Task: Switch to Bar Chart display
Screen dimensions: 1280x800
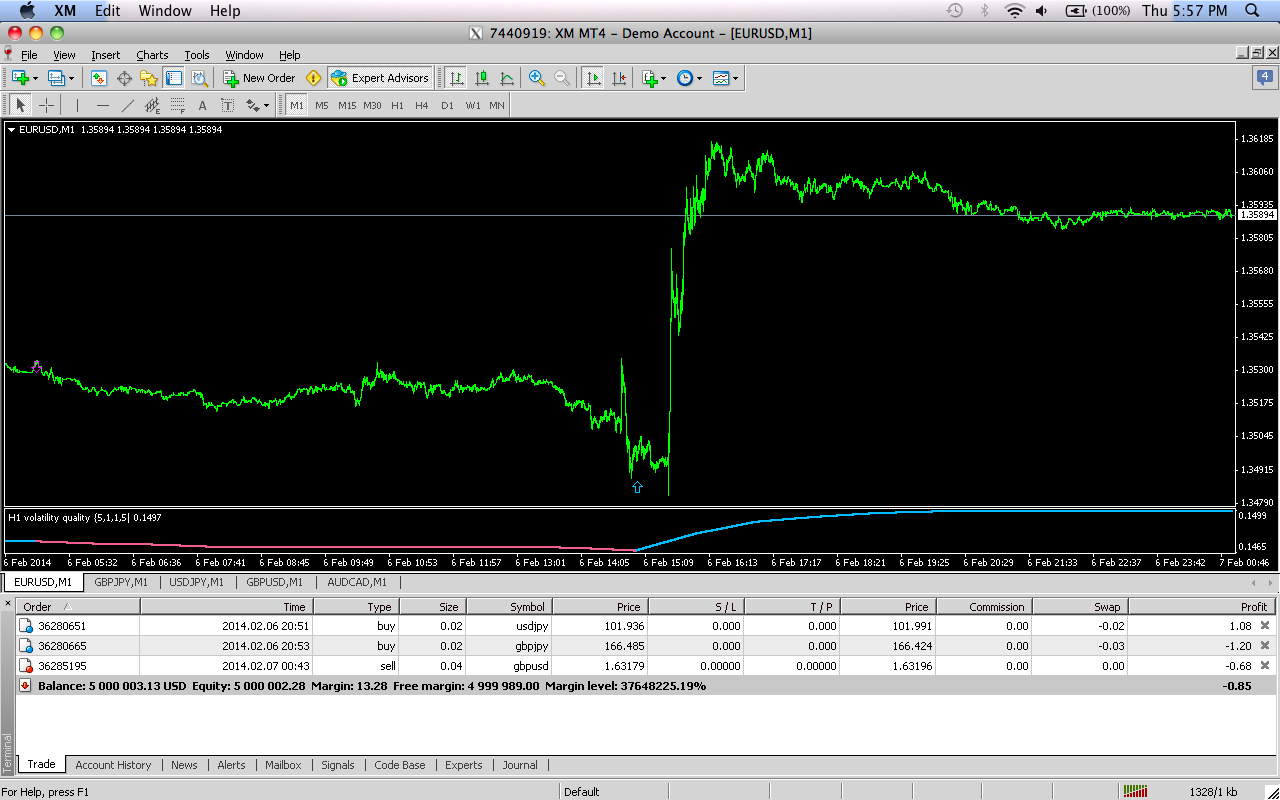Action: [457, 78]
